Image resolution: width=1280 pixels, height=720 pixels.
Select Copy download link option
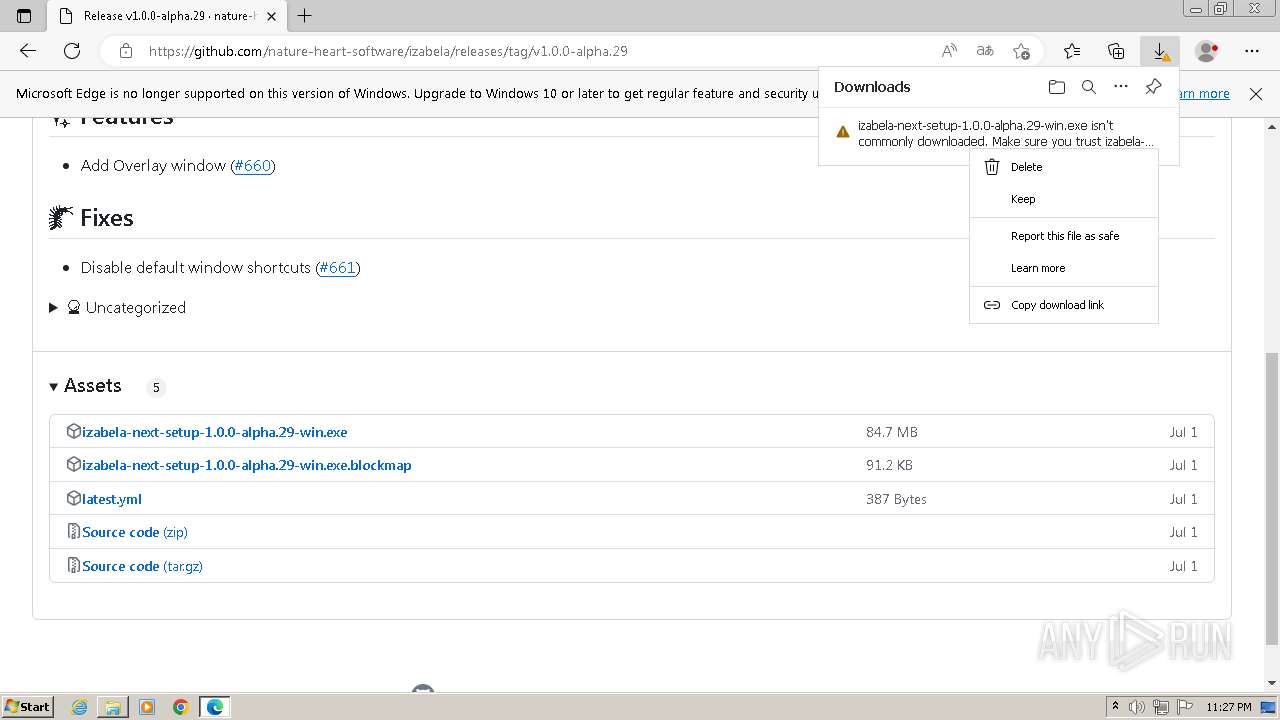coord(1064,305)
